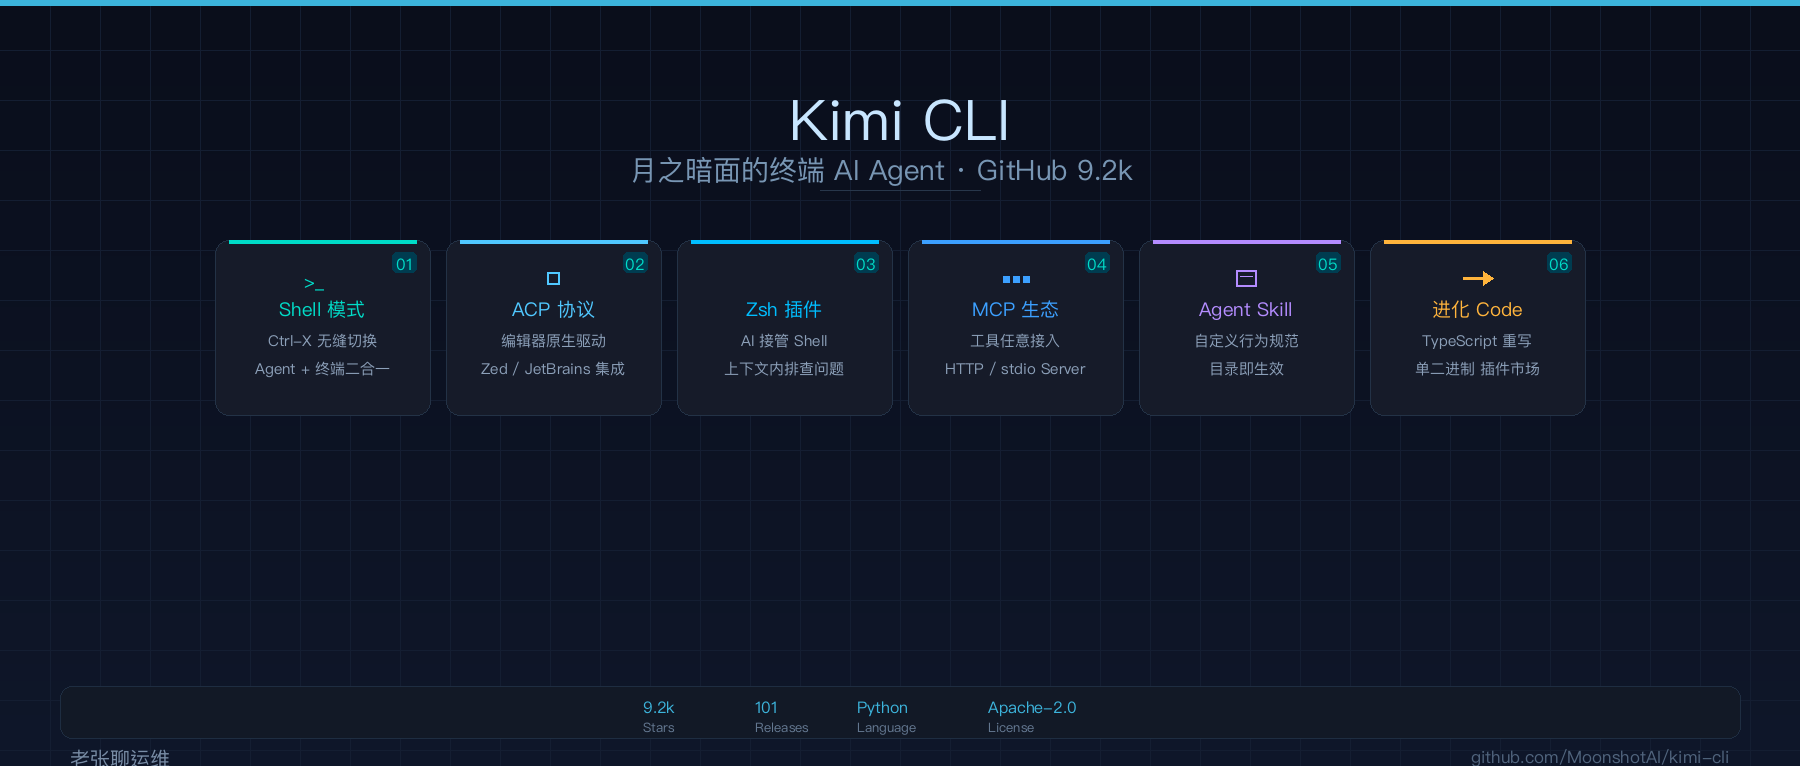
Task: Click the window icon in Agent Skill card
Action: (1246, 279)
